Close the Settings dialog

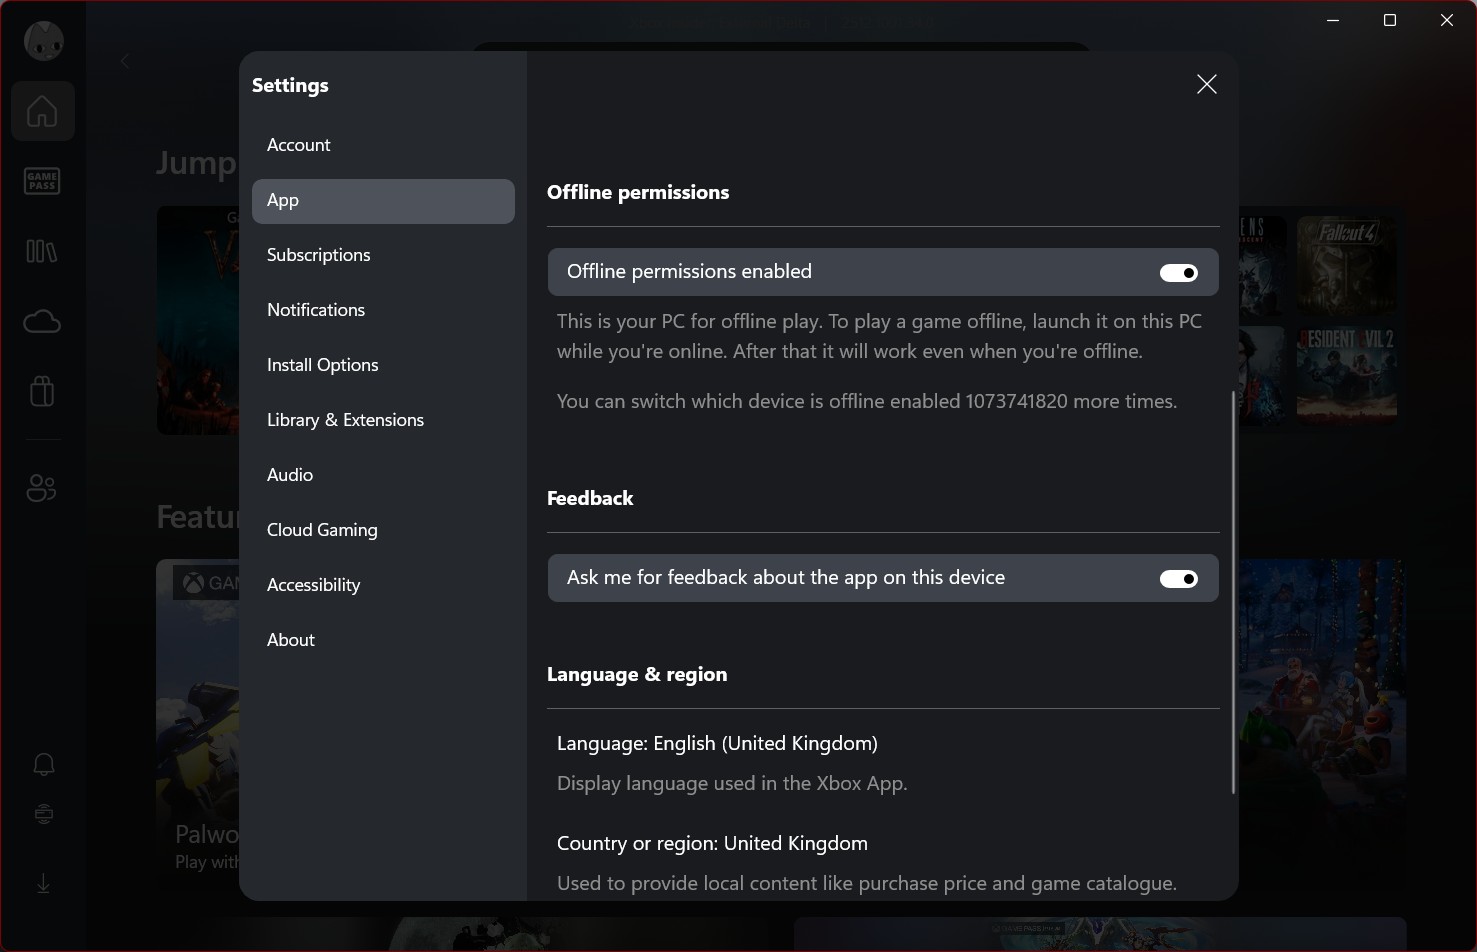click(1206, 85)
